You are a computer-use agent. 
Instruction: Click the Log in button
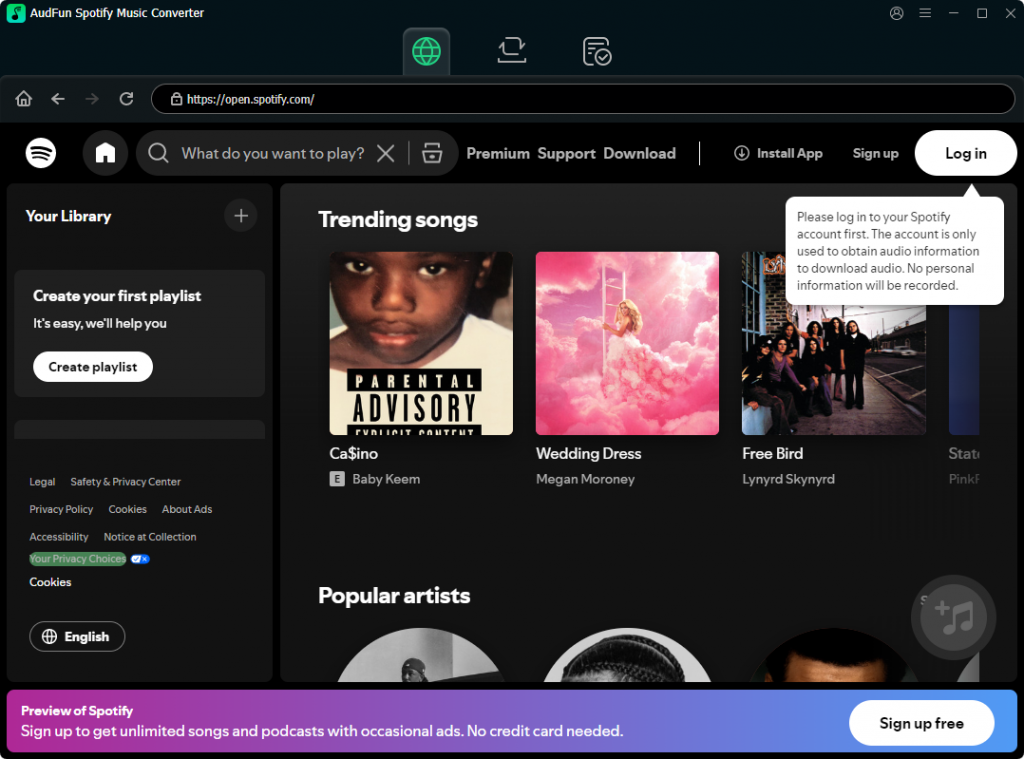click(x=965, y=153)
